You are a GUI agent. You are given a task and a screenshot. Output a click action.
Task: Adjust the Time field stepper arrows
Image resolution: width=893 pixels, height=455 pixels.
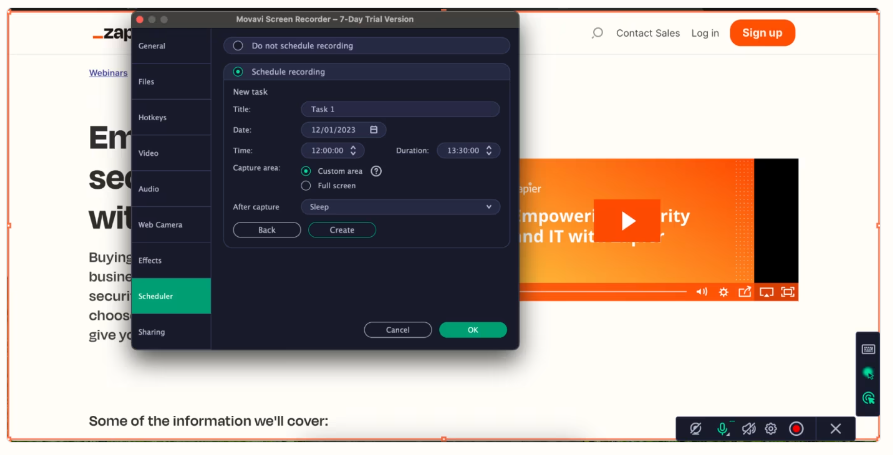353,150
